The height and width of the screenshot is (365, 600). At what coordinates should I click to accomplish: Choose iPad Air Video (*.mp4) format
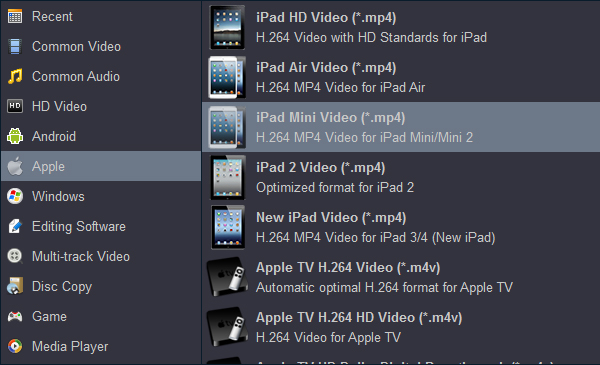(x=401, y=77)
